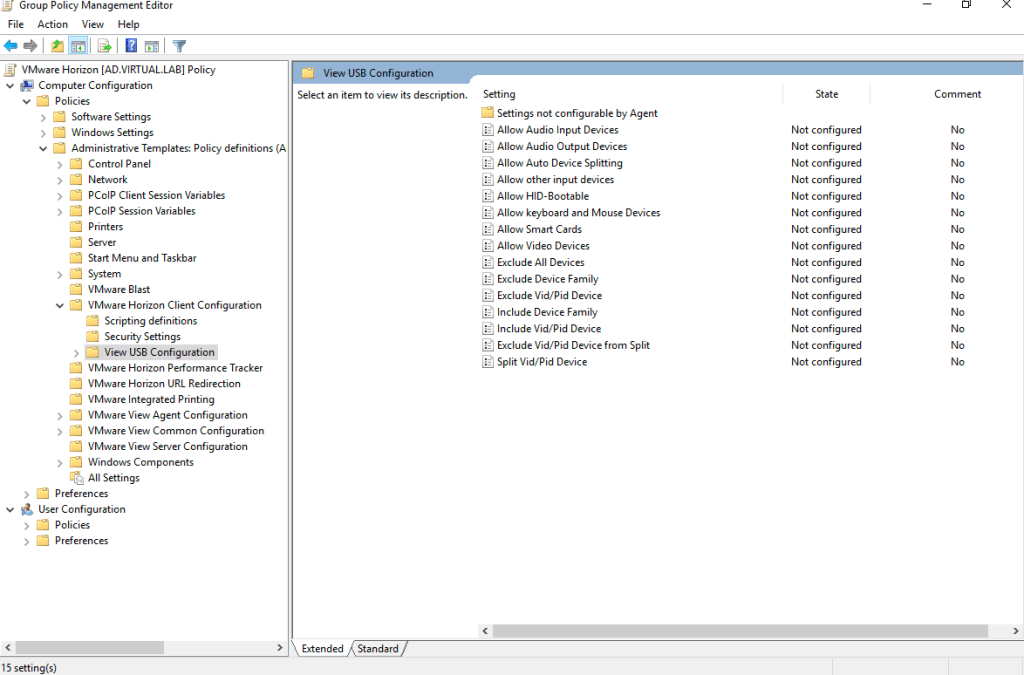The height and width of the screenshot is (675, 1024).
Task: Click the Back arrow toolbar icon
Action: pos(11,46)
